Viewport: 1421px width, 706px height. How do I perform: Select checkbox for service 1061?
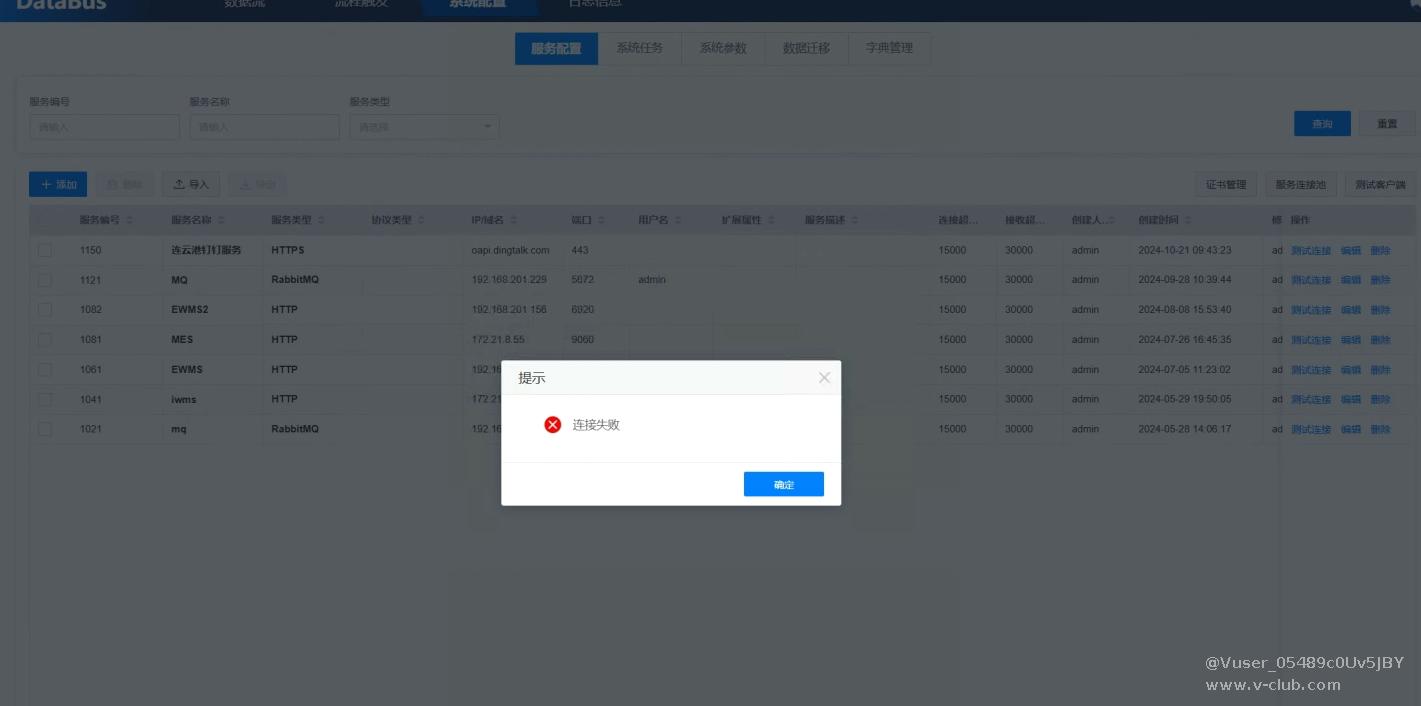(x=45, y=369)
